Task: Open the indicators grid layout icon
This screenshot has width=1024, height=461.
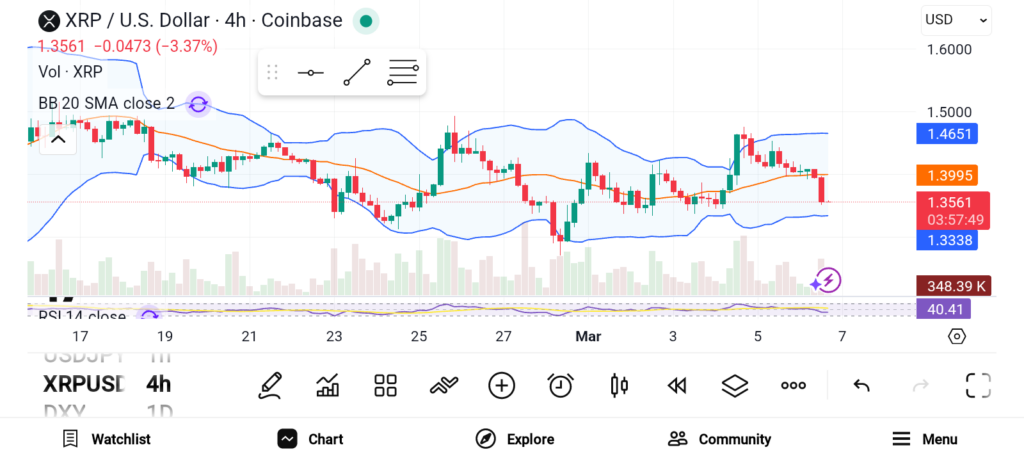Action: point(385,385)
